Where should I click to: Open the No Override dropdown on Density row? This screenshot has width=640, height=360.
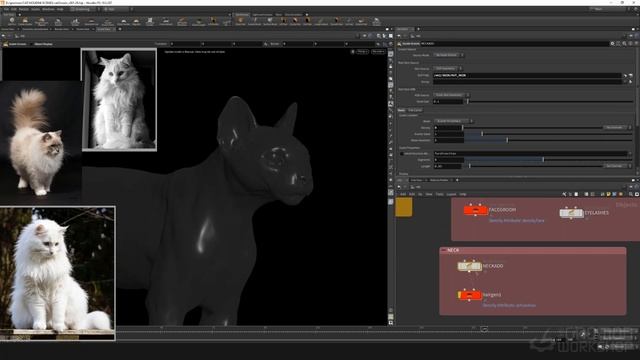tap(617, 128)
